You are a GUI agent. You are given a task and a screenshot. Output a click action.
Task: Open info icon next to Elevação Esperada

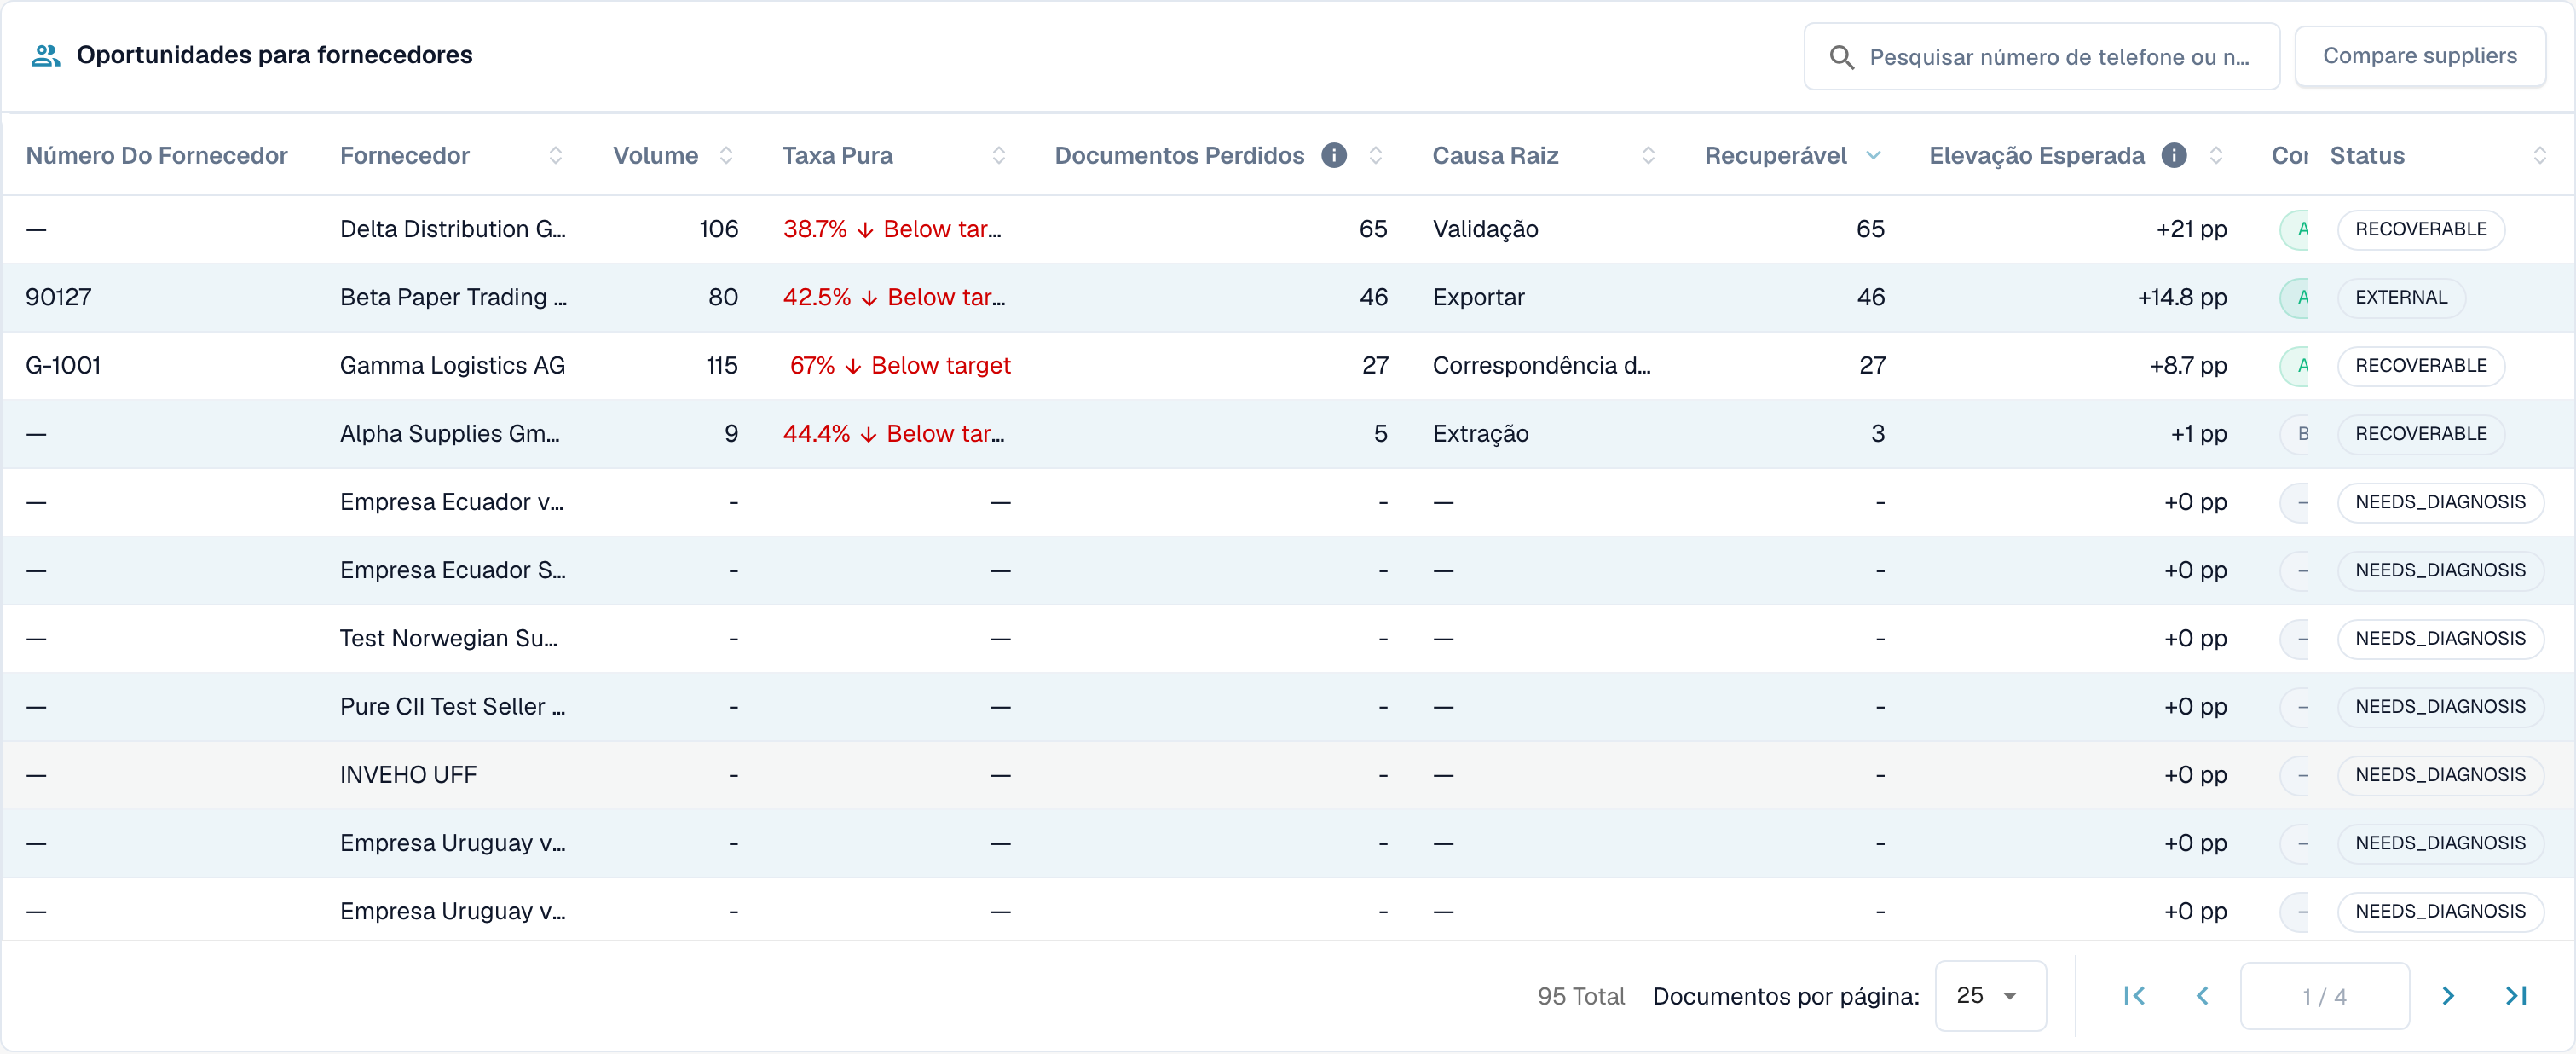(x=2174, y=155)
